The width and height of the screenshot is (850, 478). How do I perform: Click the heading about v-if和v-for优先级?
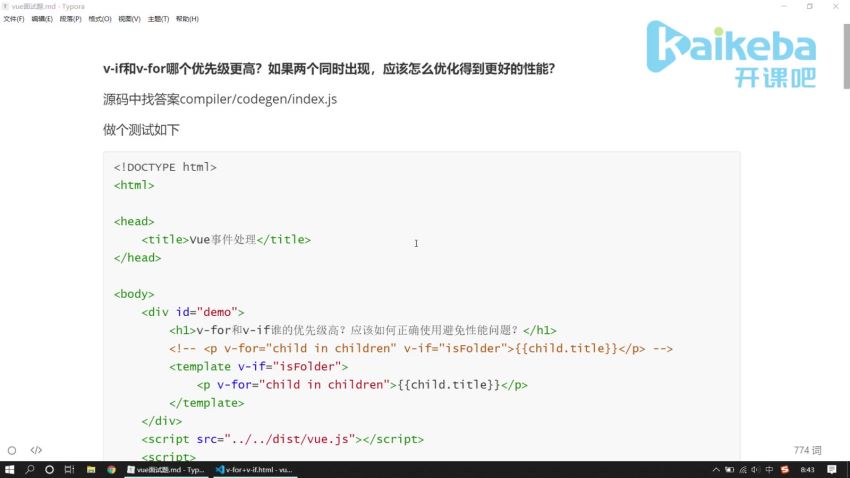pyautogui.click(x=329, y=69)
